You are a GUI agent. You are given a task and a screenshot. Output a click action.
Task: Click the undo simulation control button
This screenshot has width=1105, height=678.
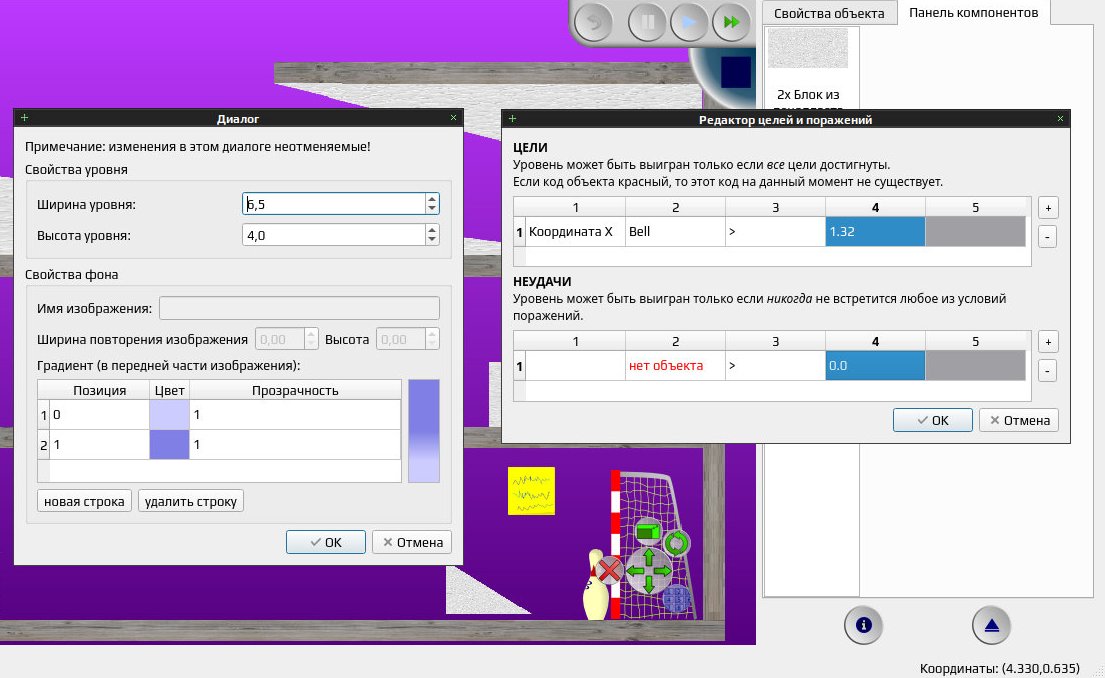[x=593, y=23]
